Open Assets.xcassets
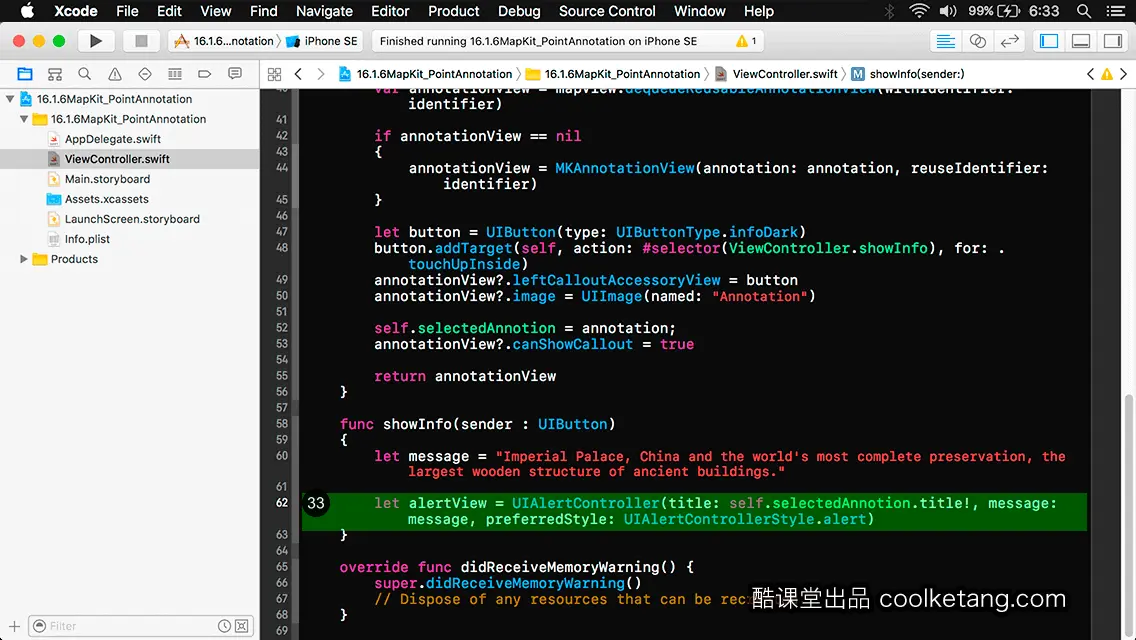1136x640 pixels. (x=106, y=199)
